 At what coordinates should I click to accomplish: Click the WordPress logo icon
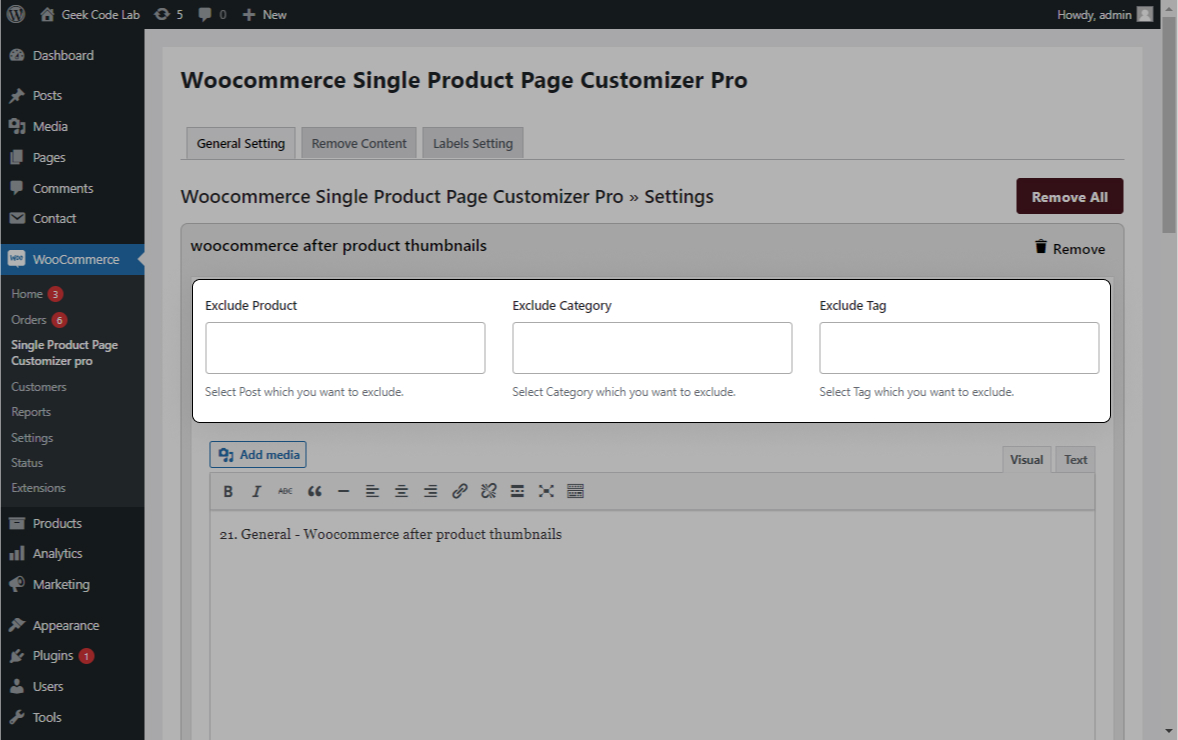click(16, 14)
